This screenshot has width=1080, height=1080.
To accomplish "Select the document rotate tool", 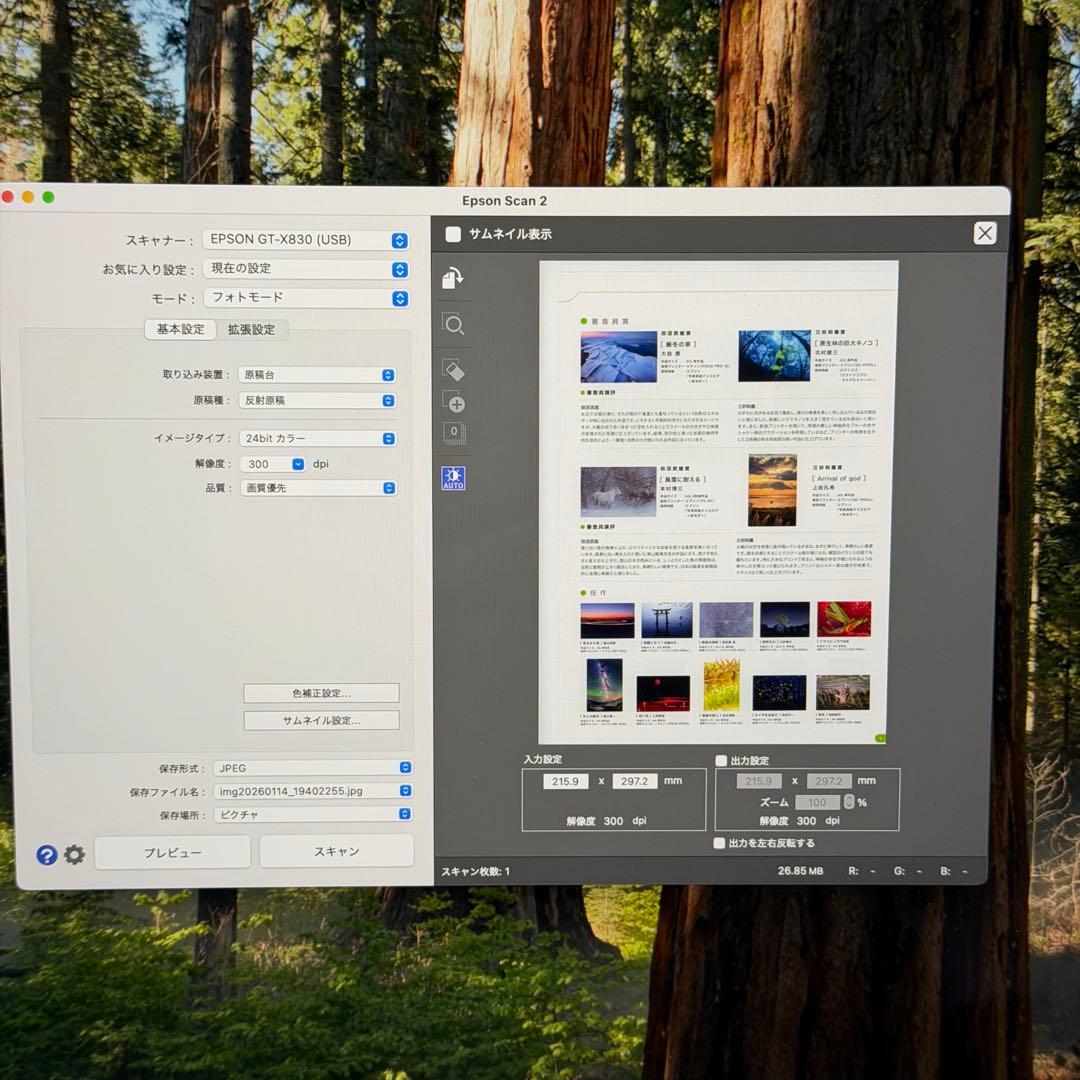I will 454,278.
